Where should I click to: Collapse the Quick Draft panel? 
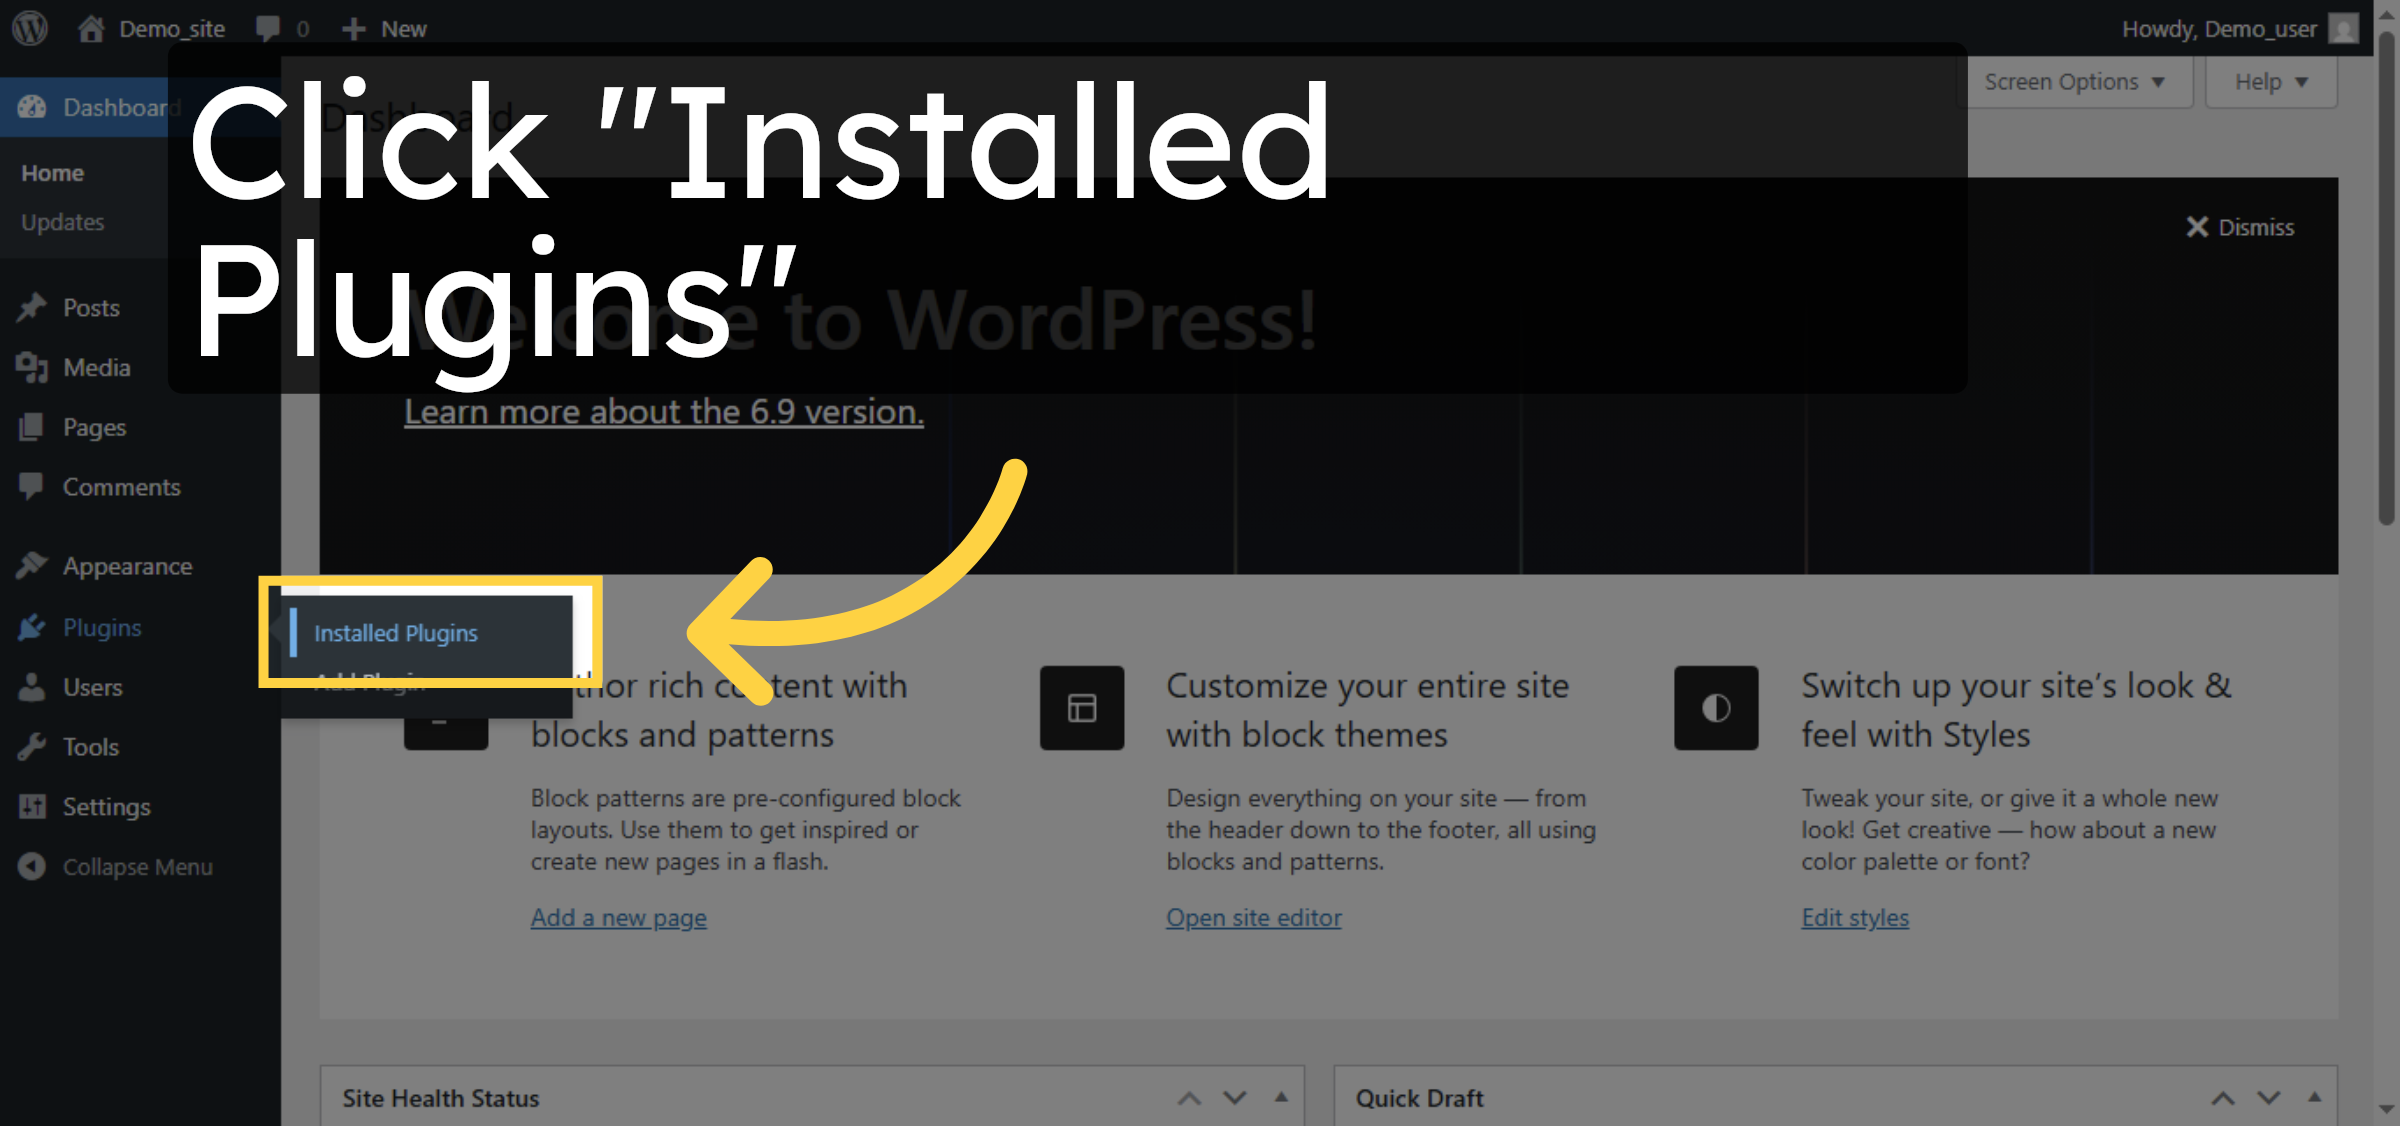tap(2316, 1097)
